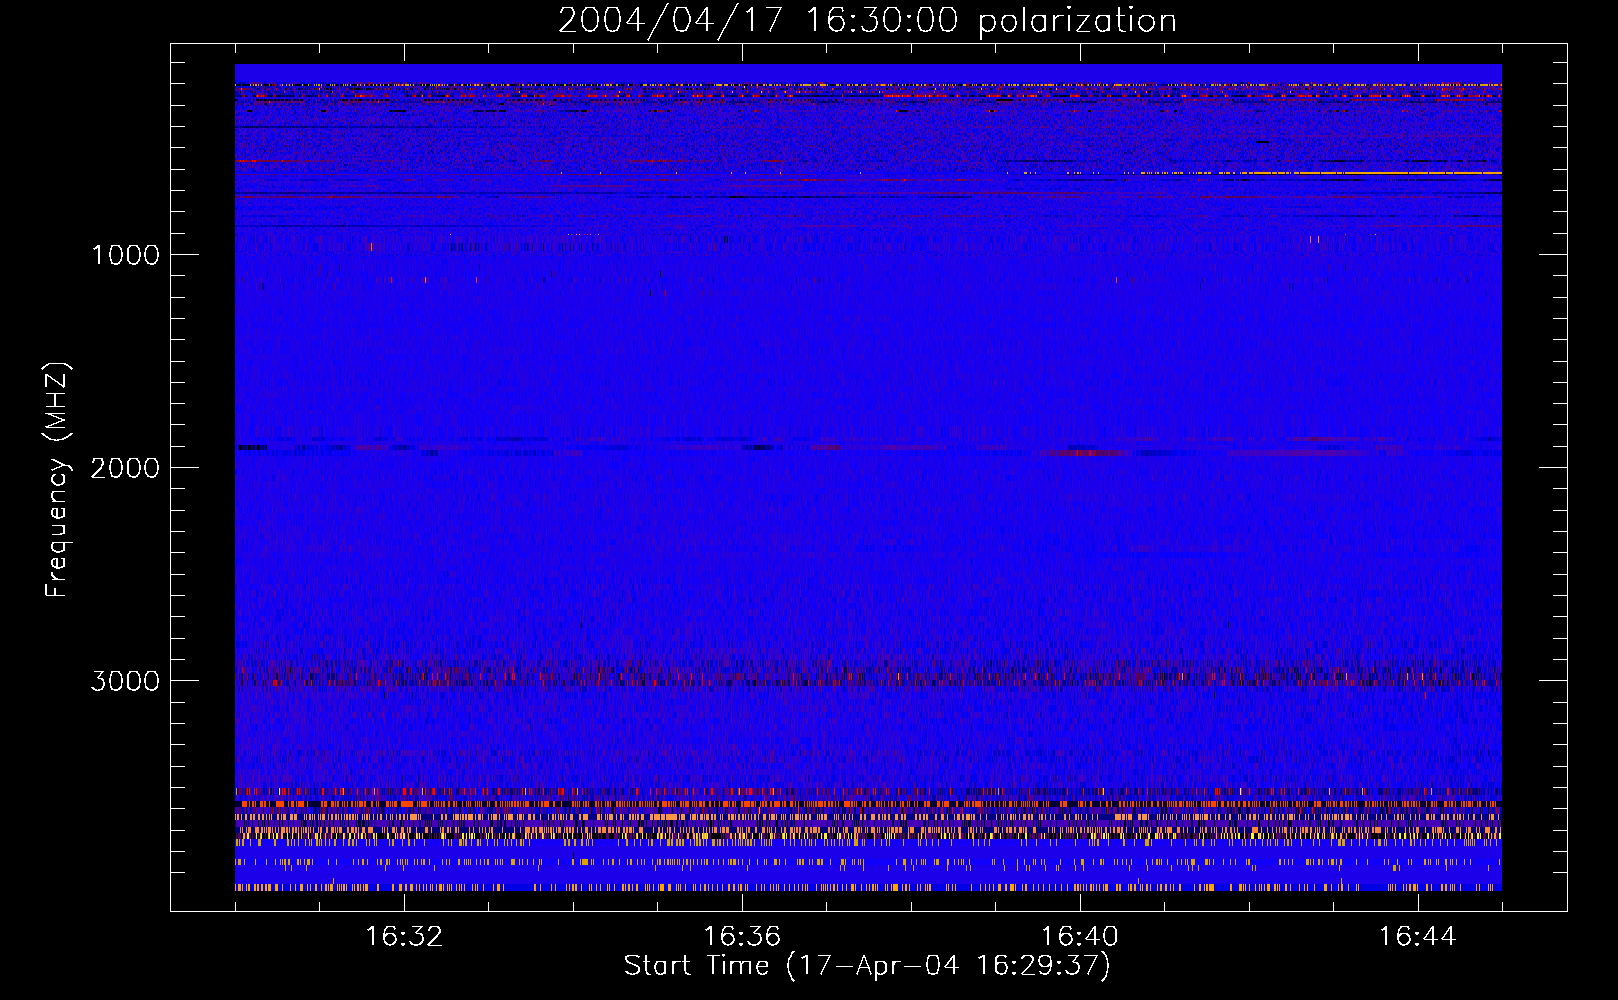This screenshot has height=1000, width=1618.
Task: Click the 'Start Time (17-Apr-04 16:29:37)' axis label
Action: [x=867, y=966]
